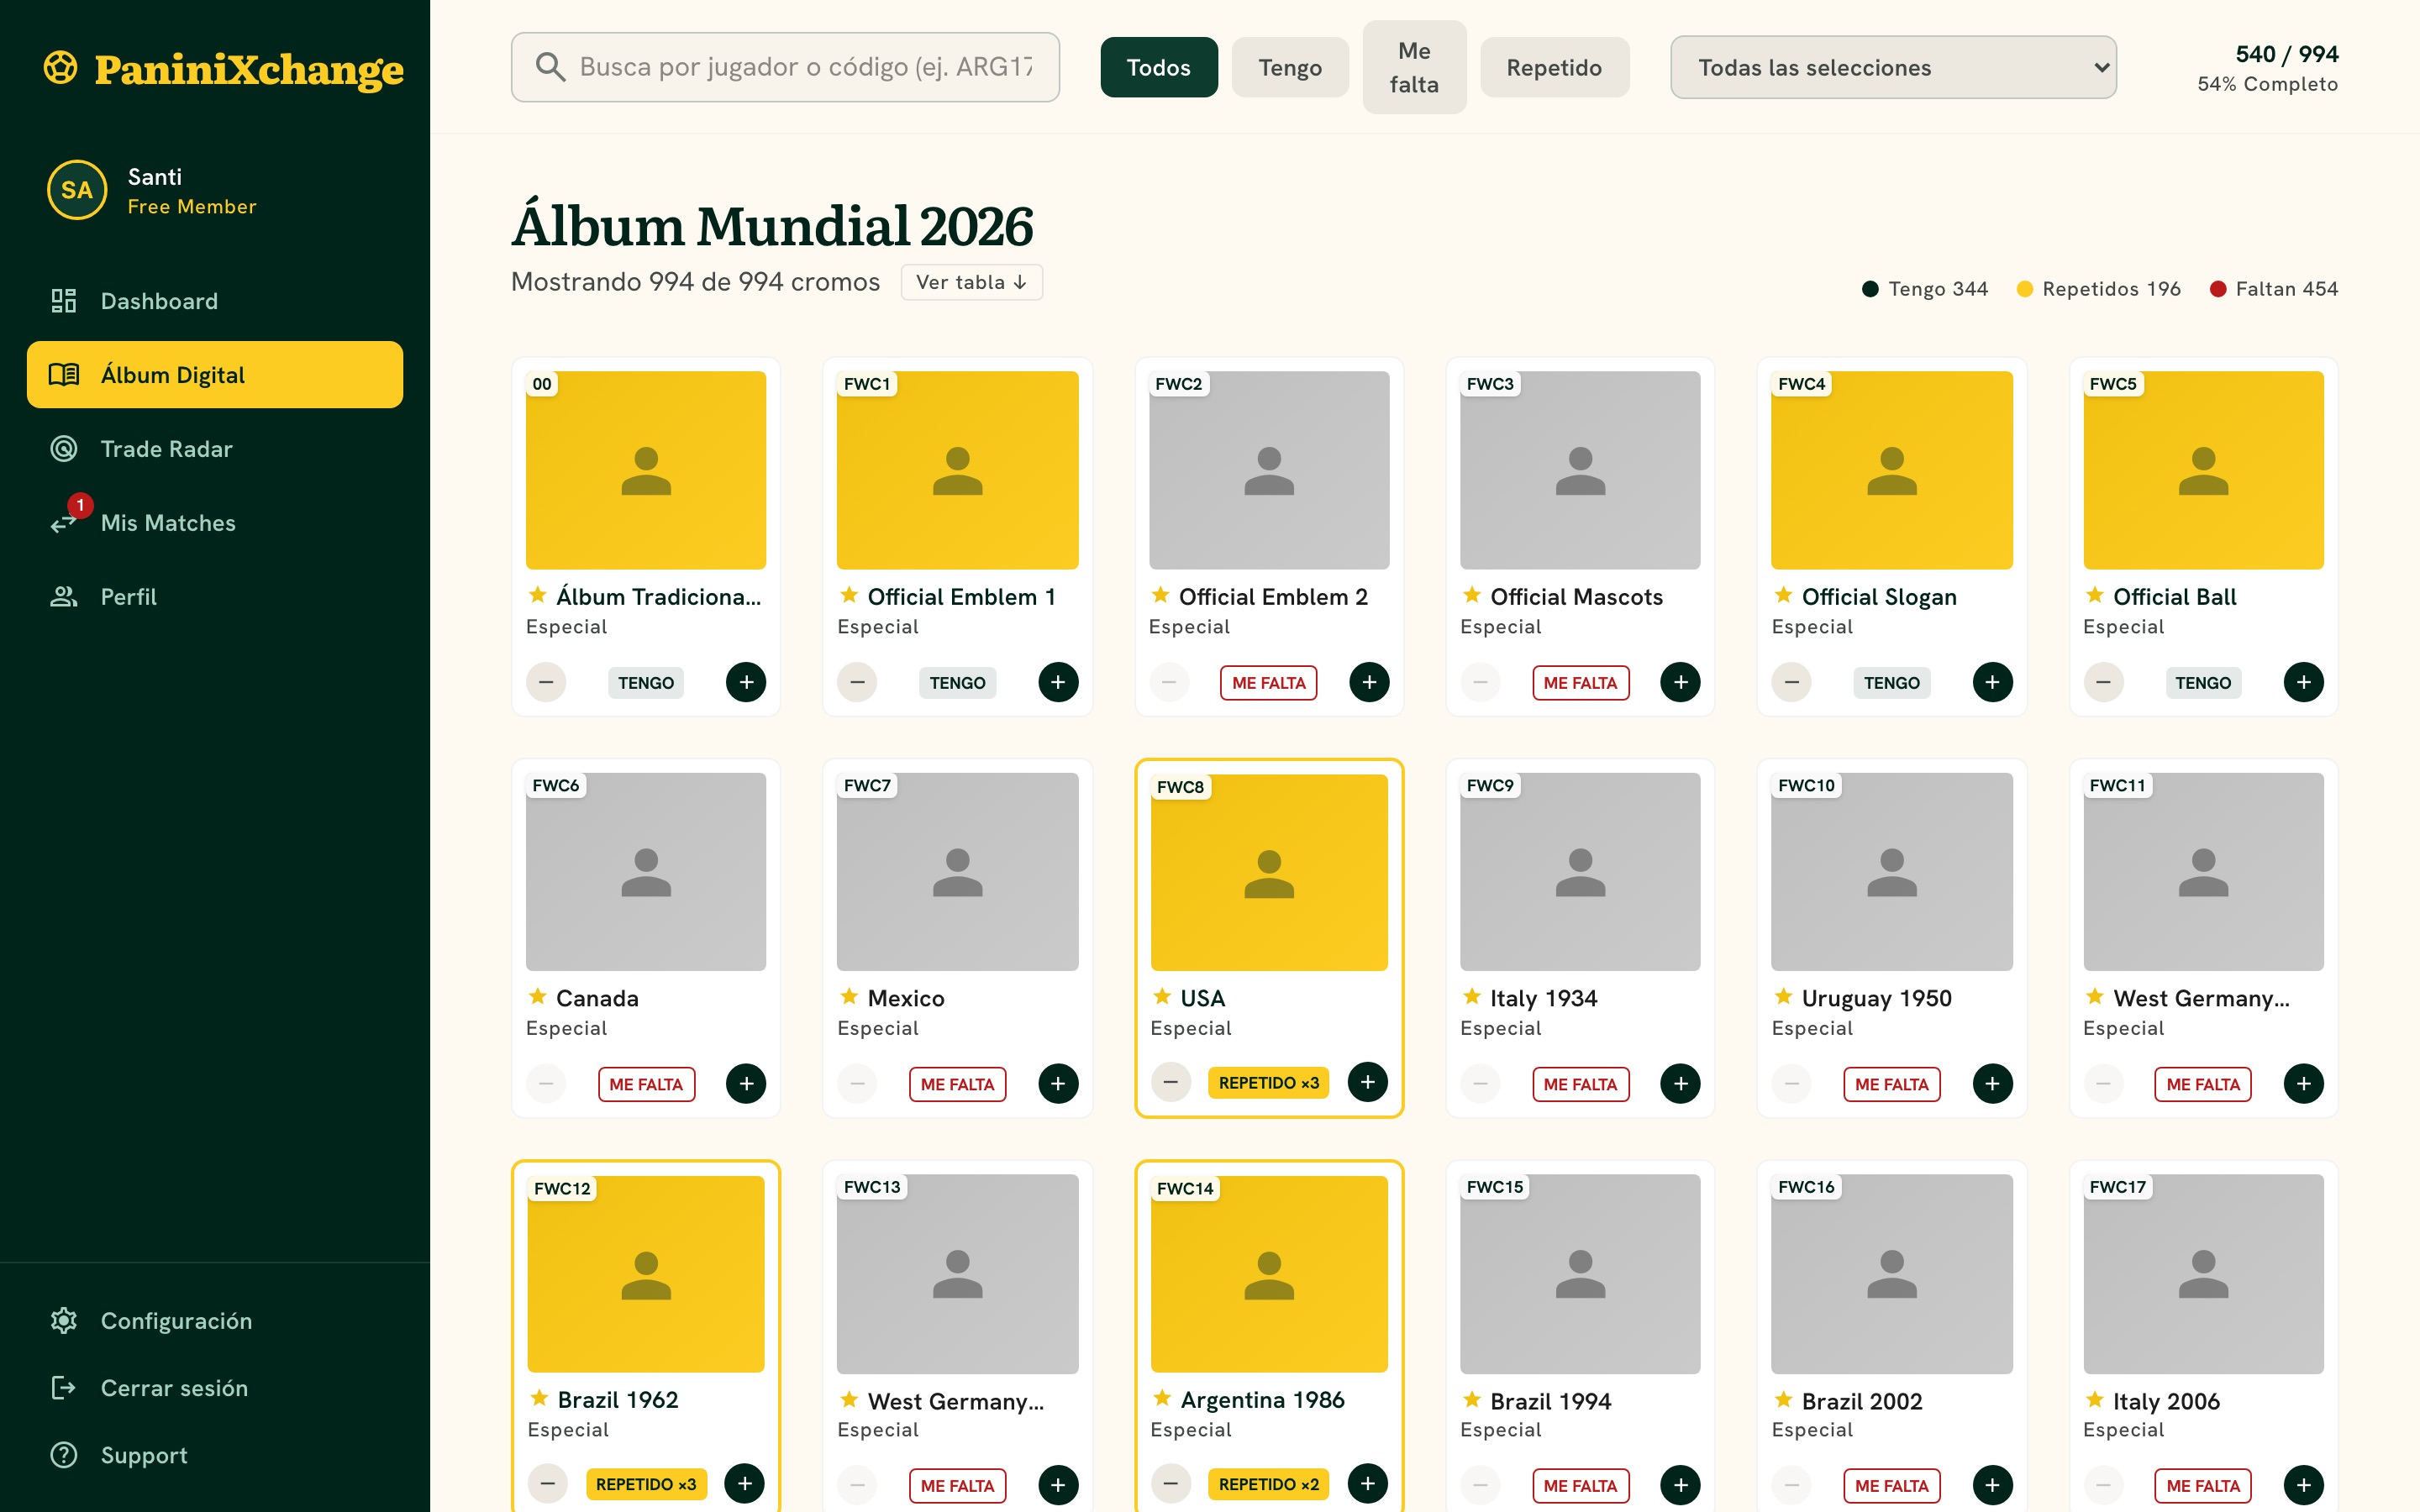Open the Álbum Digital tab

(215, 375)
